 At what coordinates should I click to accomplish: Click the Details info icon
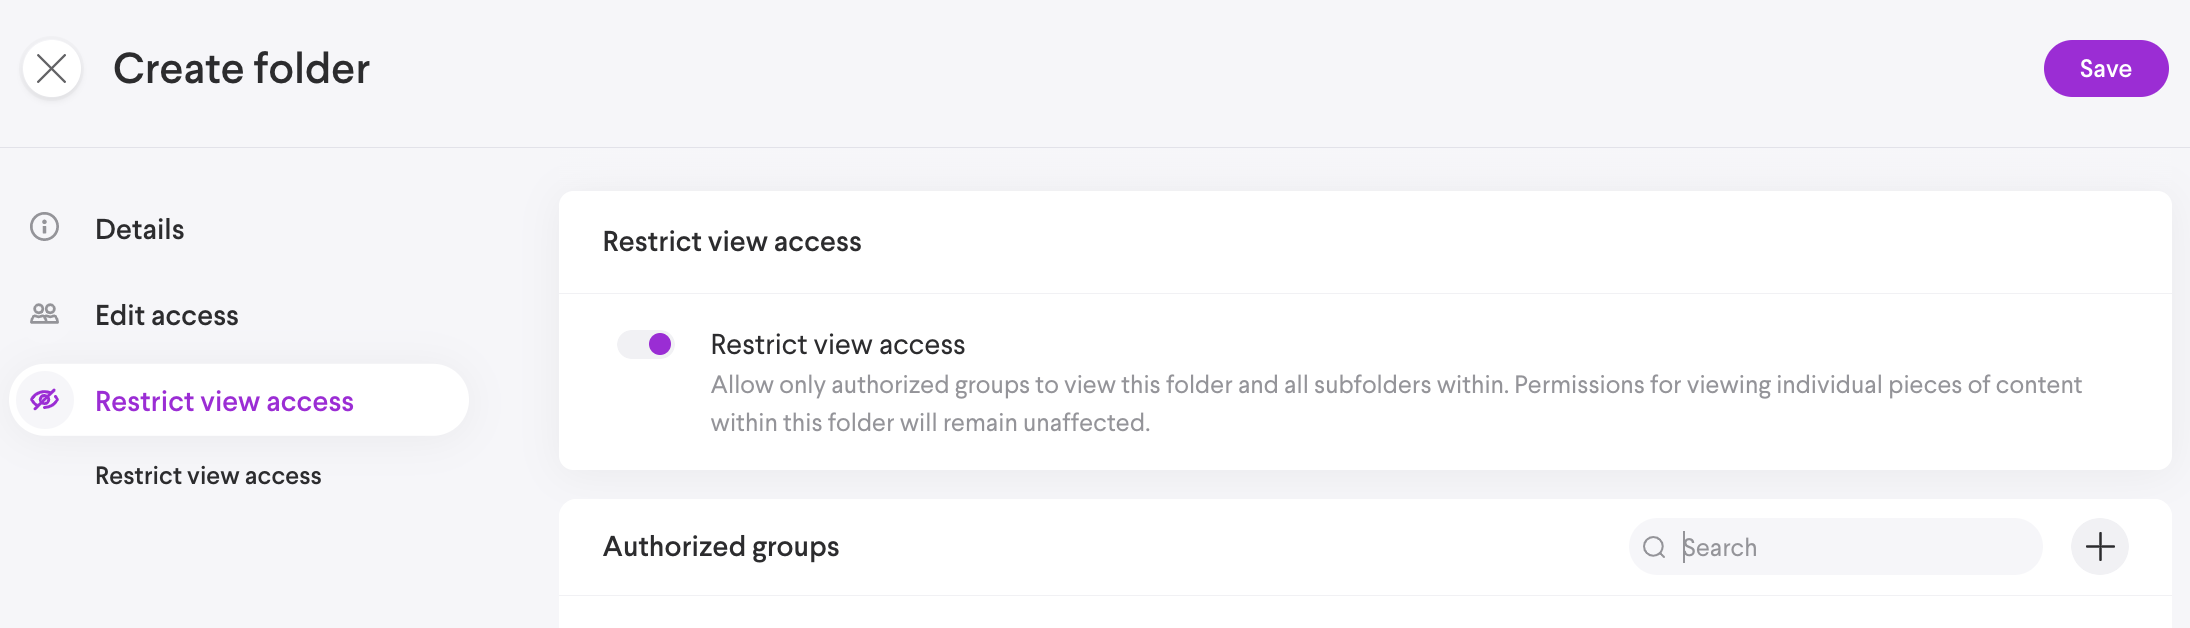[x=44, y=227]
